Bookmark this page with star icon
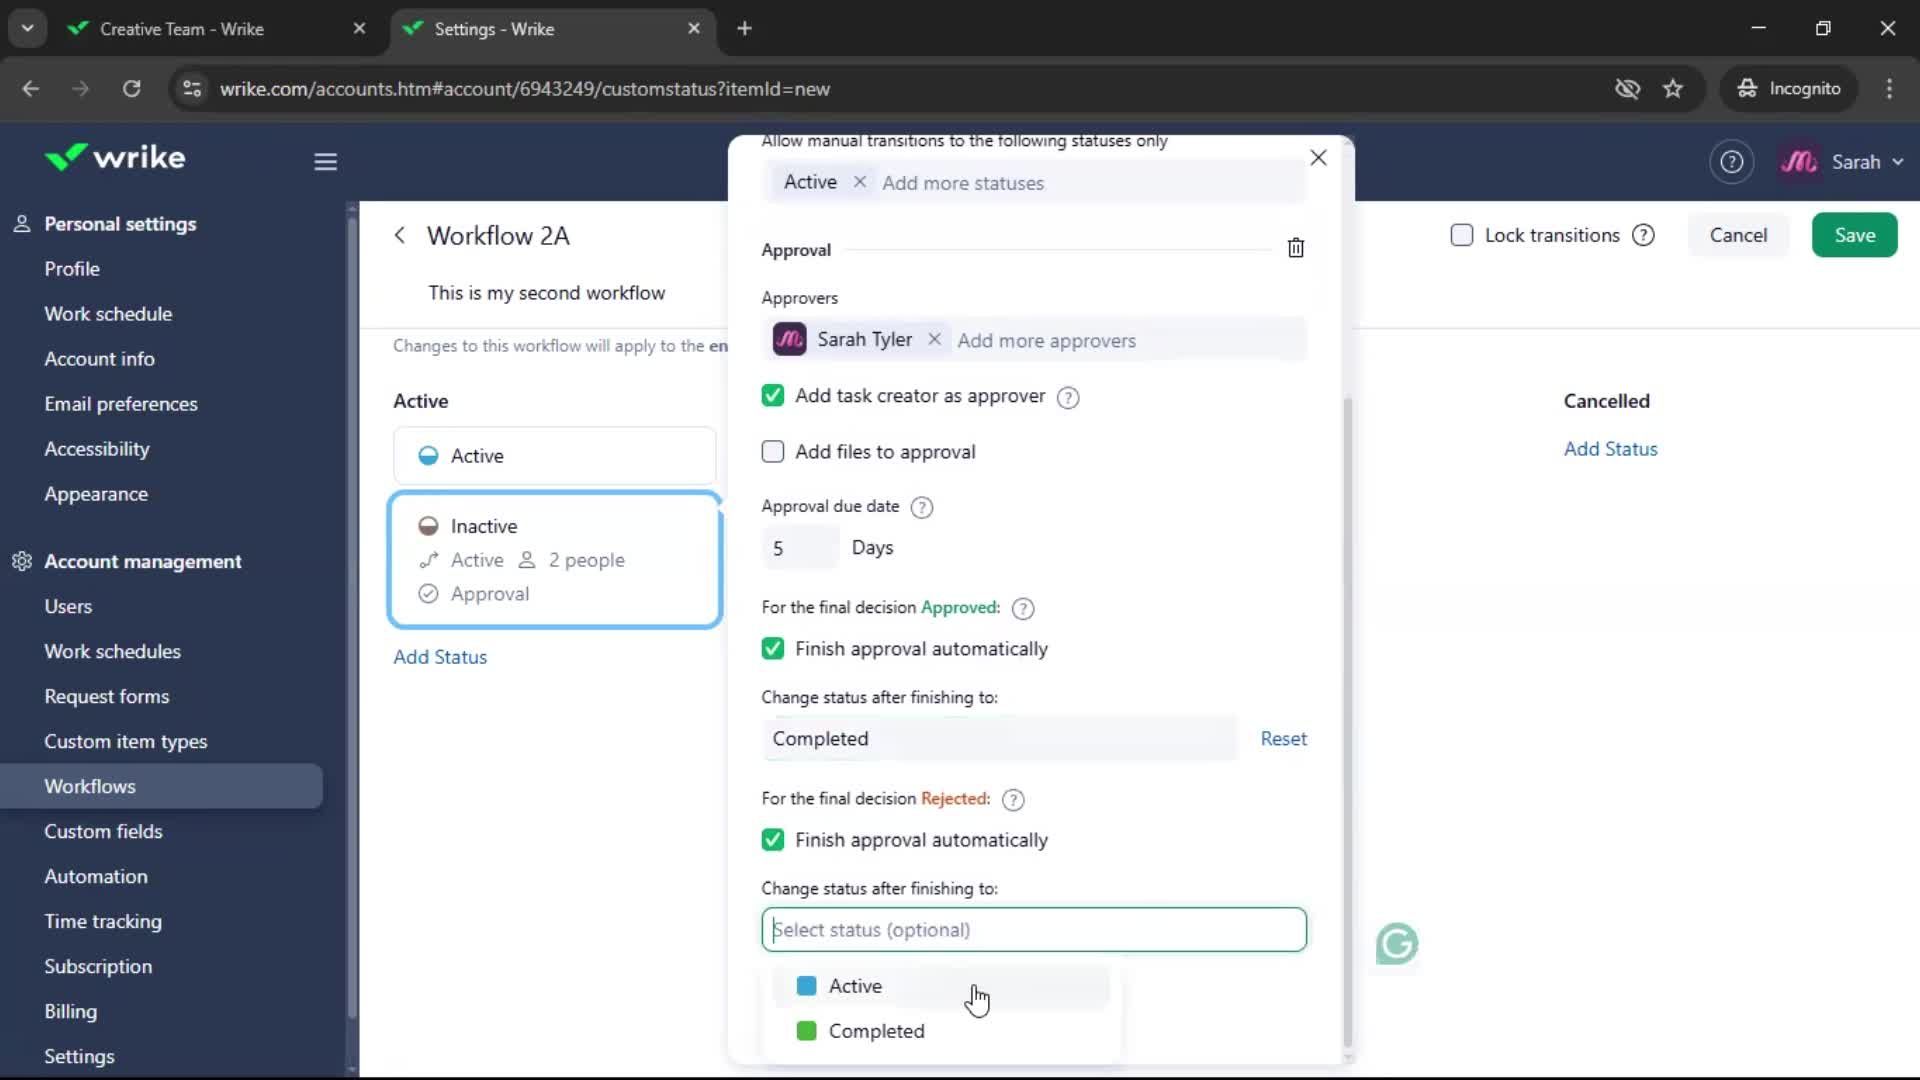 coord(1673,89)
